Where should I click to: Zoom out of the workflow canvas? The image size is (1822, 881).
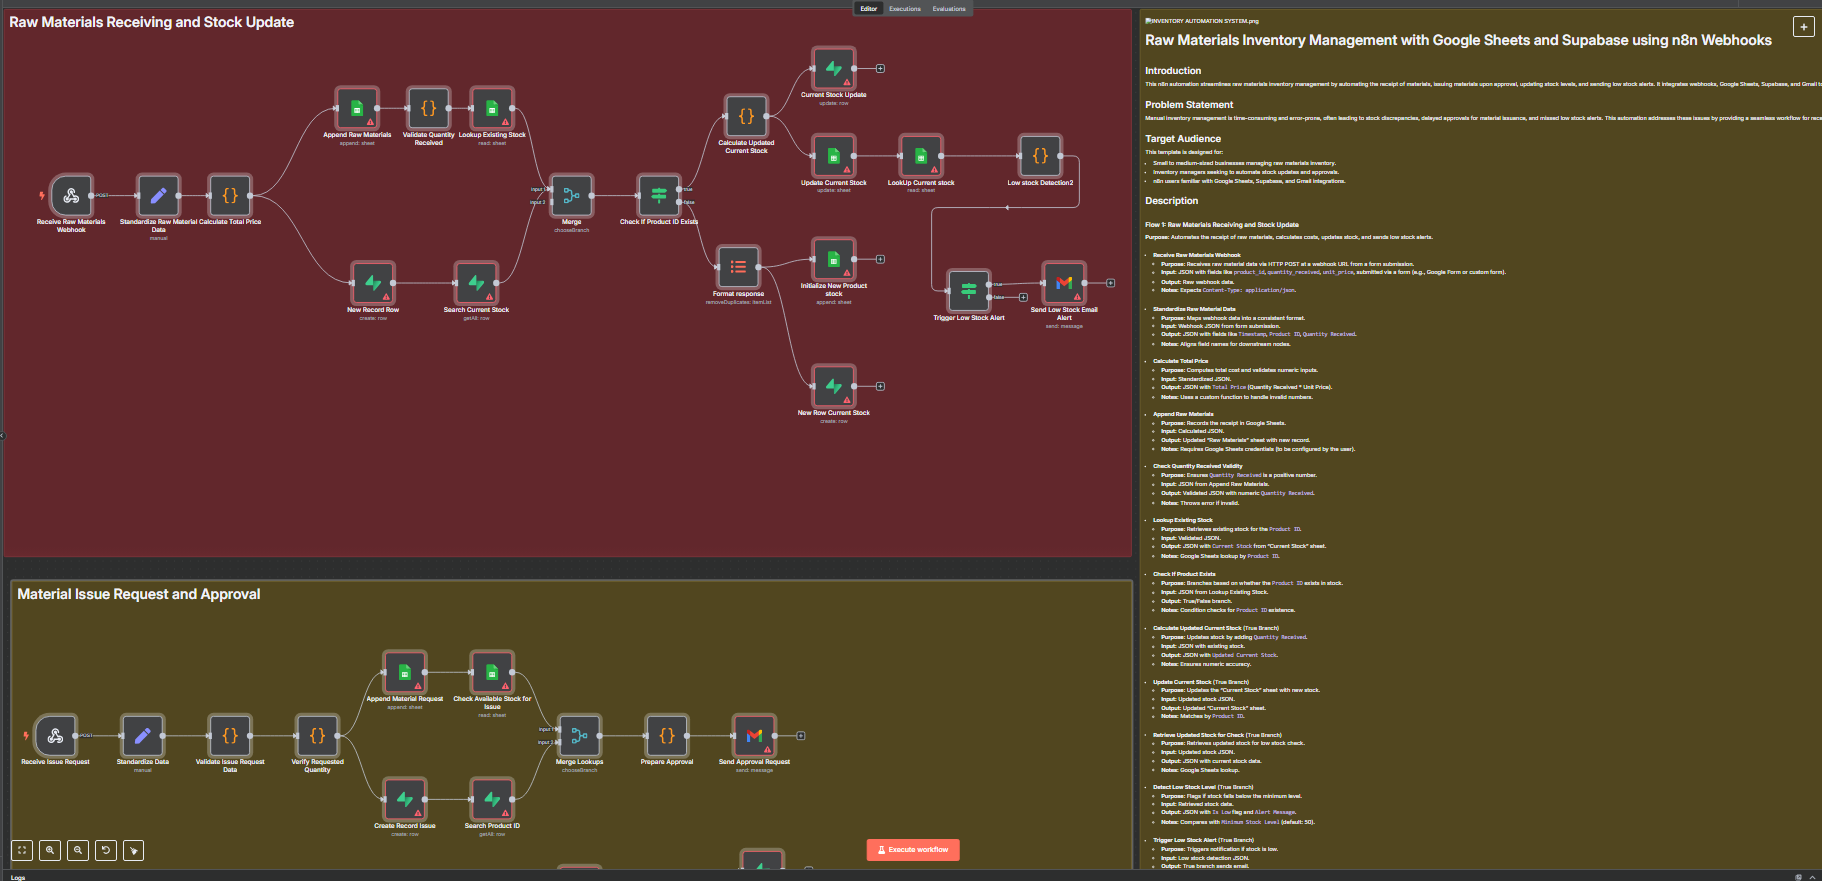pos(78,850)
